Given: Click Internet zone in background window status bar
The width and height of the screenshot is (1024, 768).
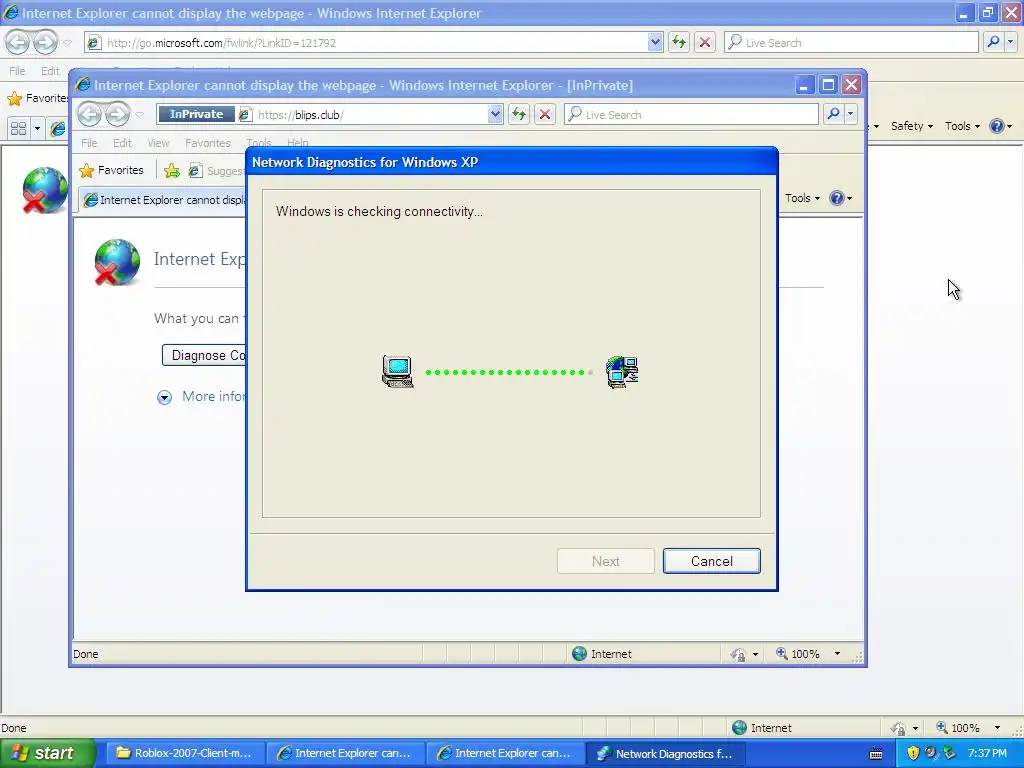Looking at the screenshot, I should (x=761, y=728).
